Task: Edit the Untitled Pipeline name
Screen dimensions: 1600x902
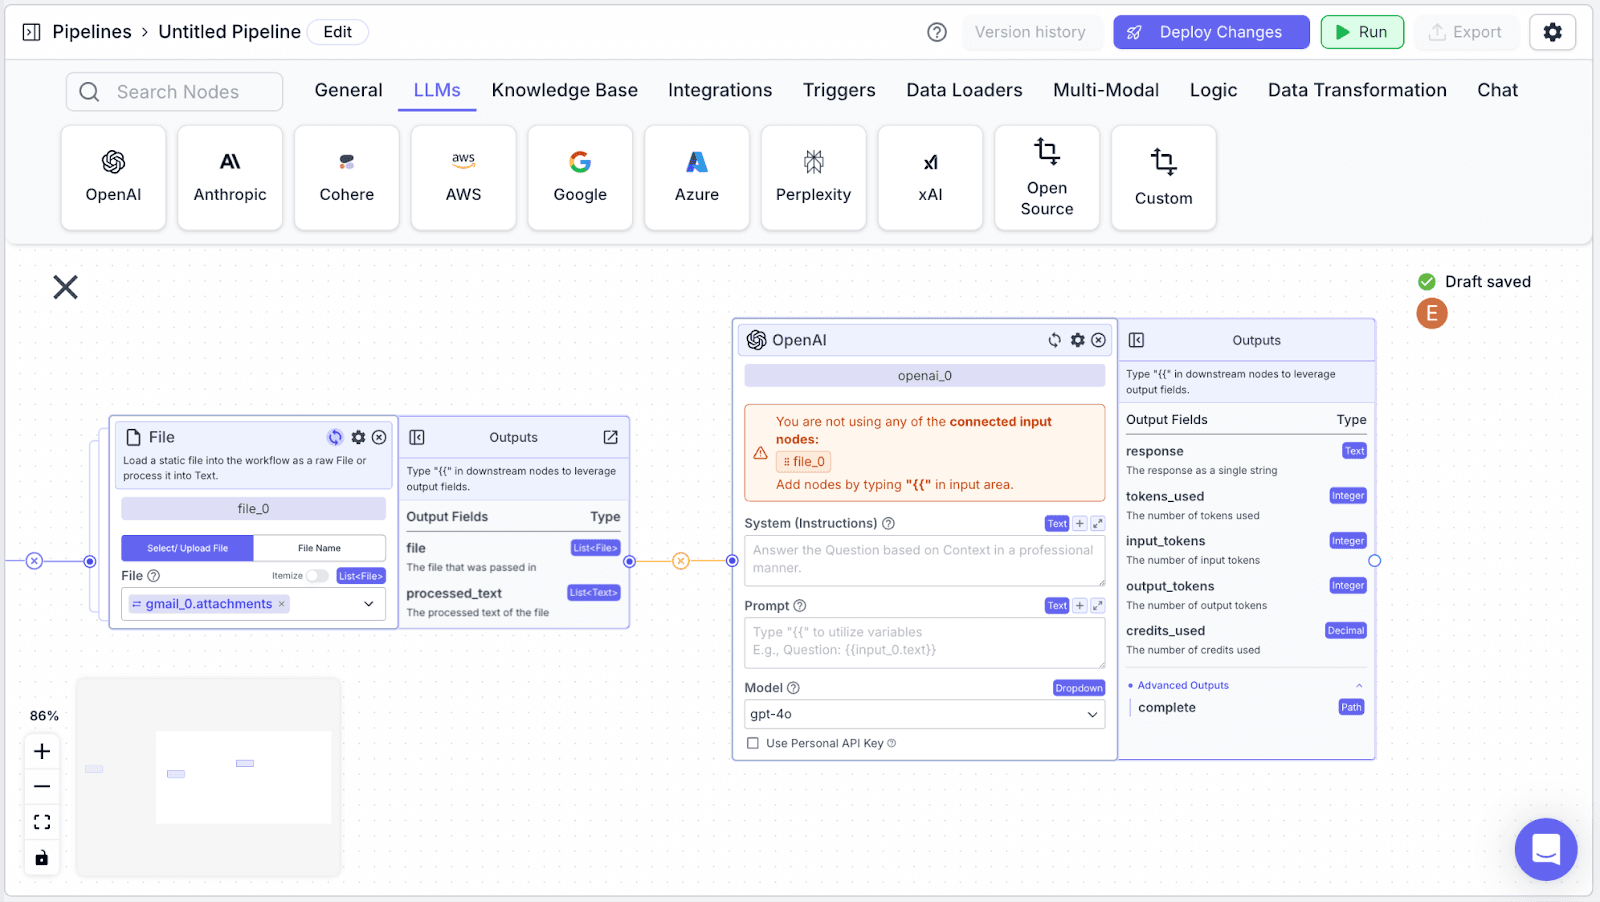Action: (x=338, y=32)
